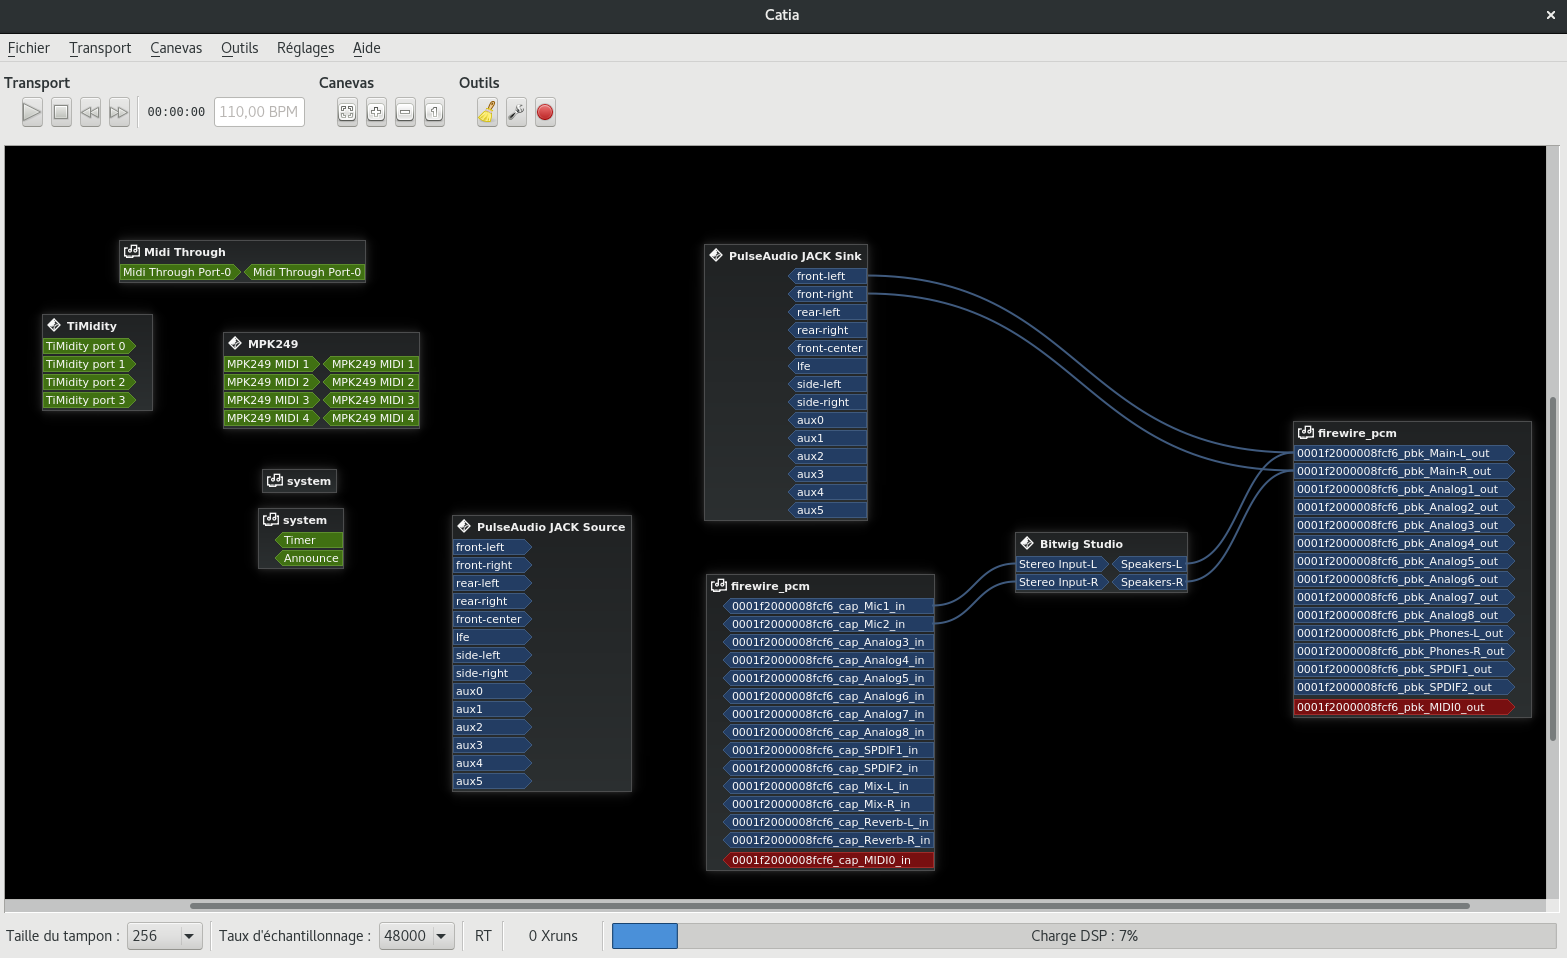Open the Réglages menu

pyautogui.click(x=305, y=48)
